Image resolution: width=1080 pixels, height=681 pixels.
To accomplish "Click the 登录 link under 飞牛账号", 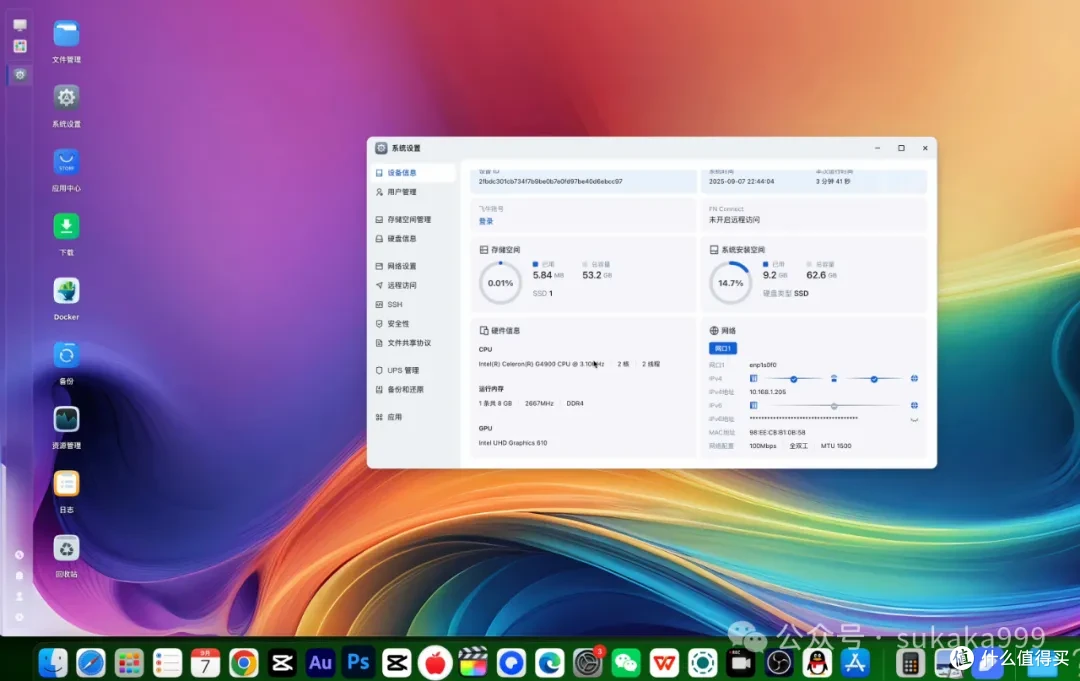I will (x=486, y=222).
